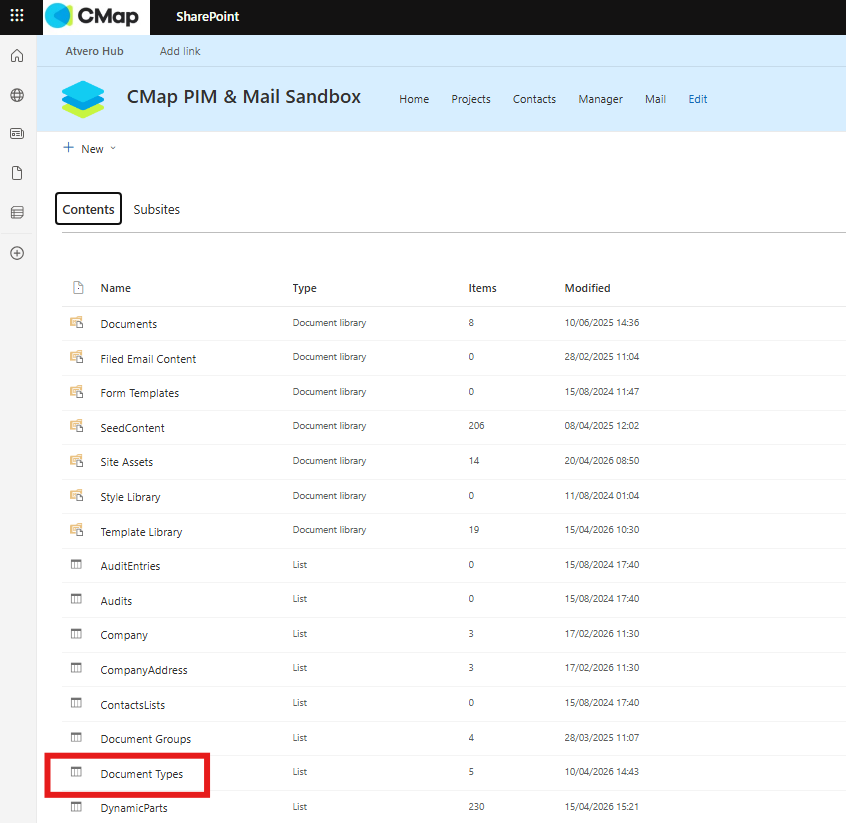Click the Style Library icon
The width and height of the screenshot is (846, 823).
tap(77, 495)
